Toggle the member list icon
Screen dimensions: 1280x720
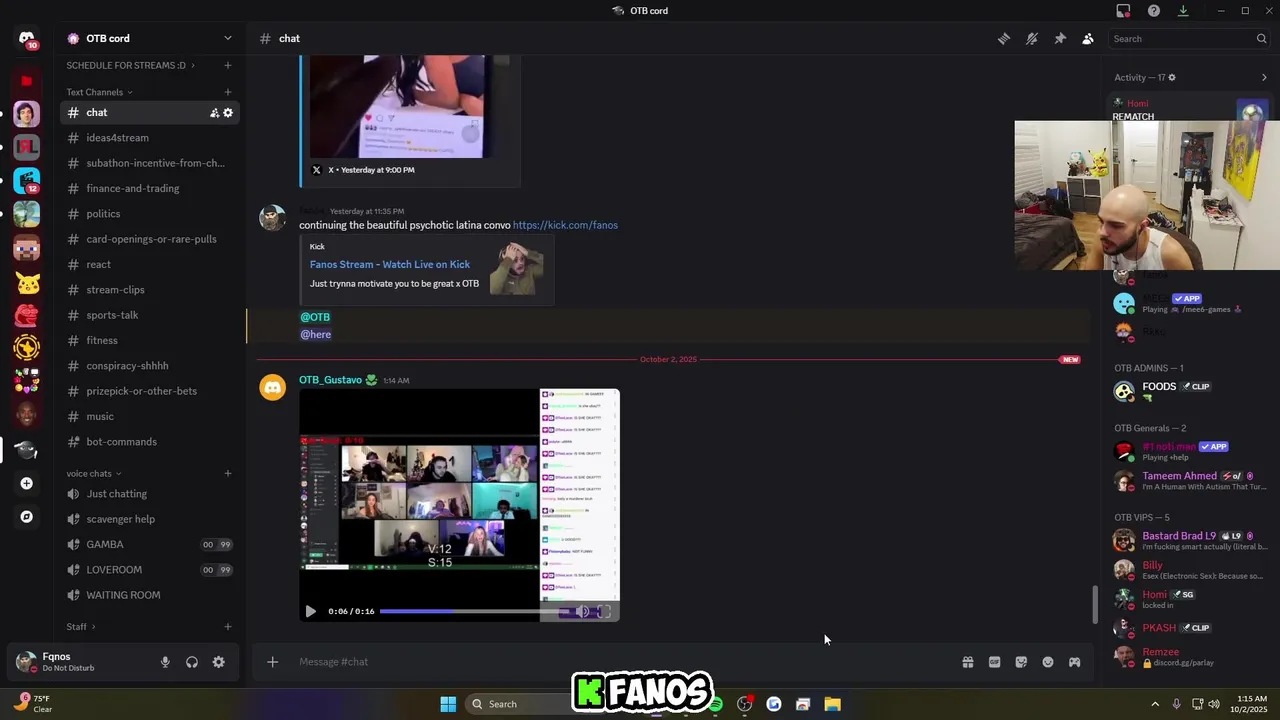point(1088,38)
